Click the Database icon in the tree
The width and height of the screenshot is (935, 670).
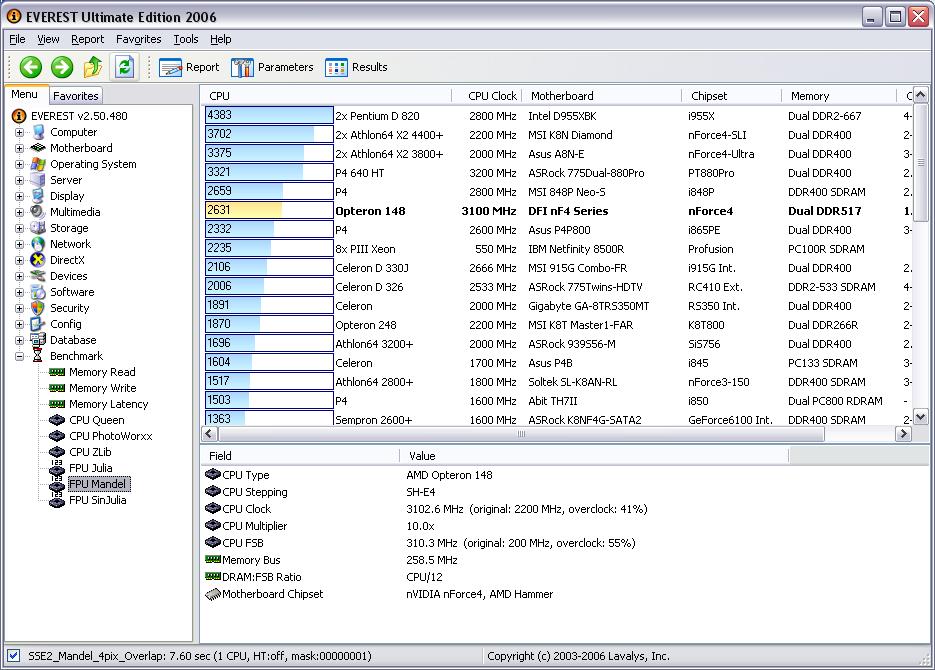pyautogui.click(x=38, y=340)
